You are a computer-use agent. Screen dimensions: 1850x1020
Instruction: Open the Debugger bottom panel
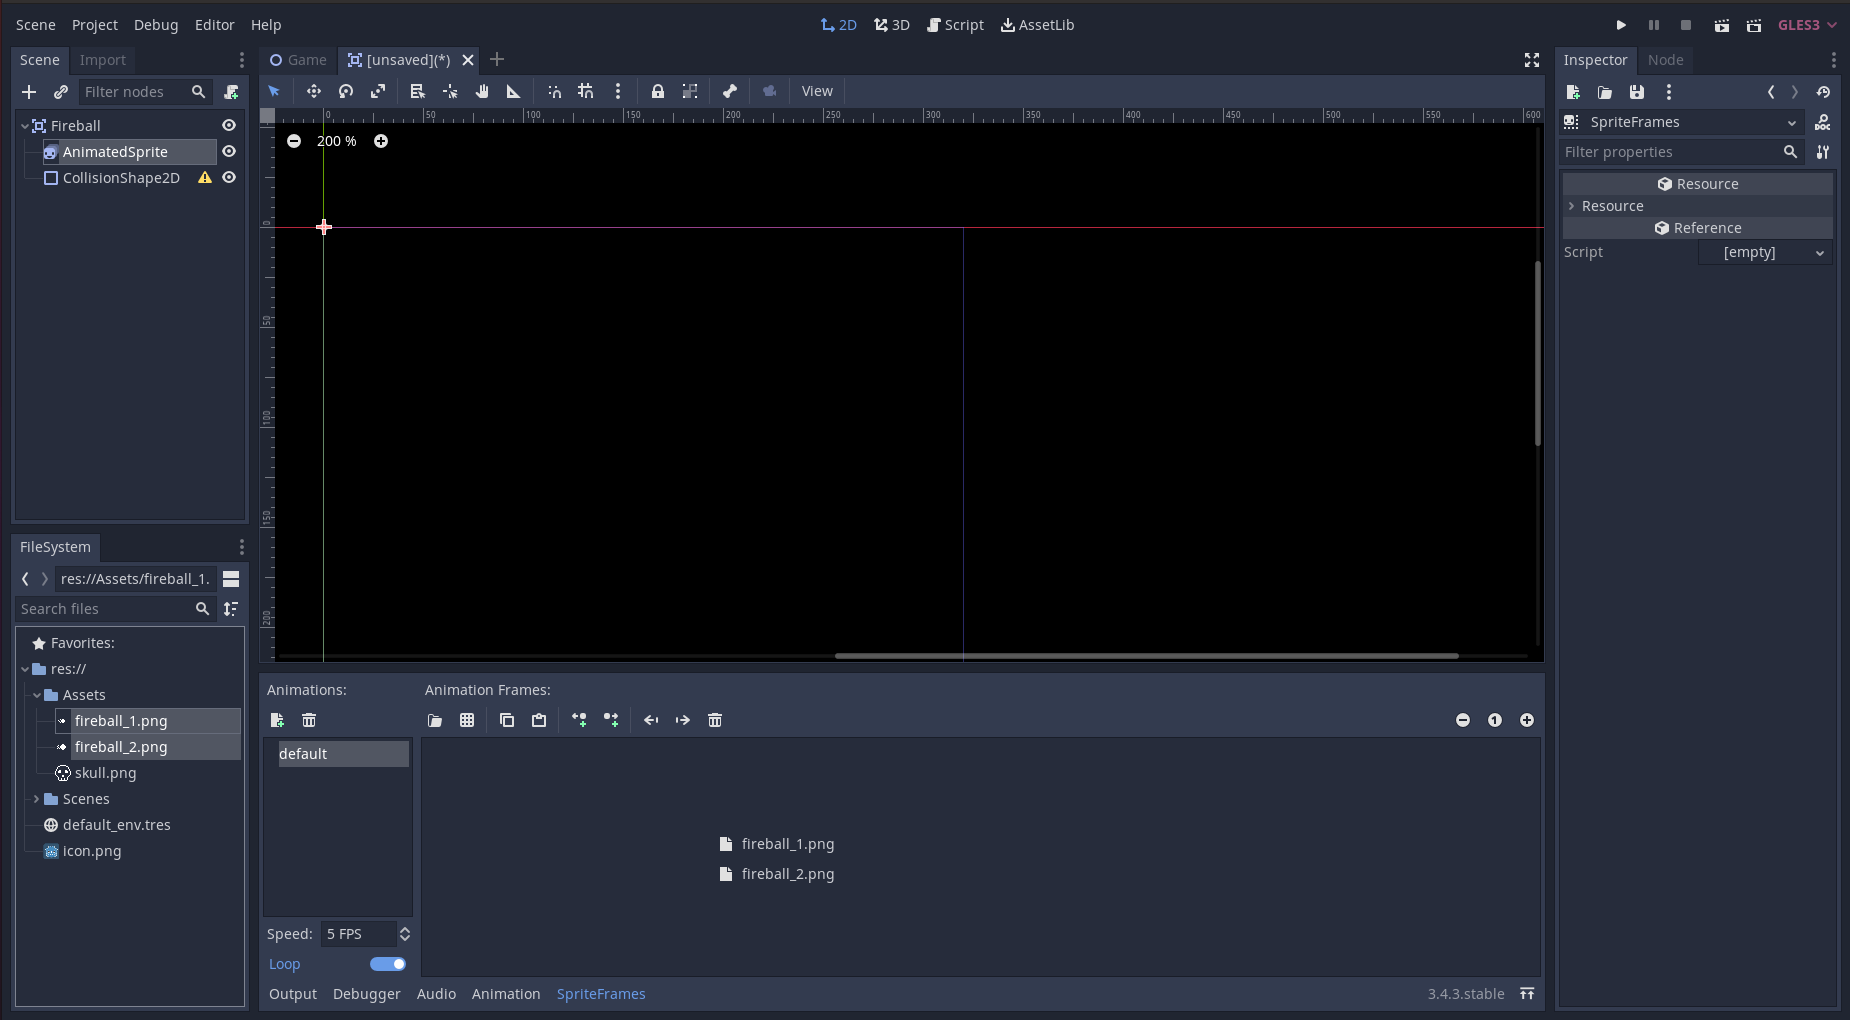pos(367,994)
